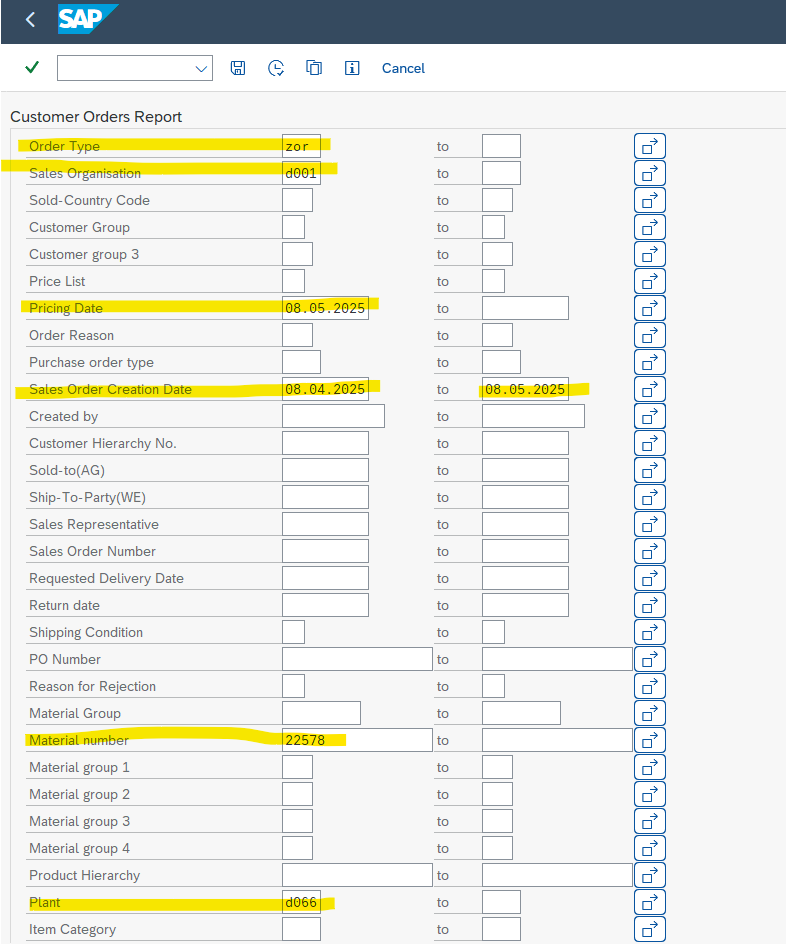Open multiple selection for Sales Organisation
Image resolution: width=786 pixels, height=944 pixels.
coord(649,173)
